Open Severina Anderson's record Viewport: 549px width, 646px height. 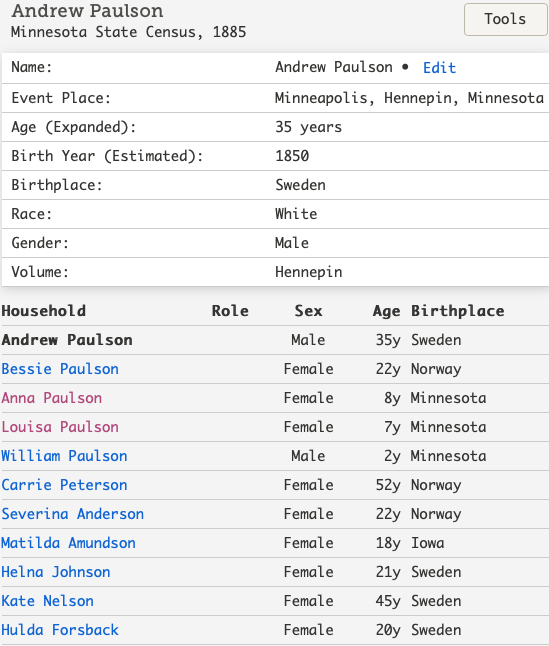click(73, 514)
